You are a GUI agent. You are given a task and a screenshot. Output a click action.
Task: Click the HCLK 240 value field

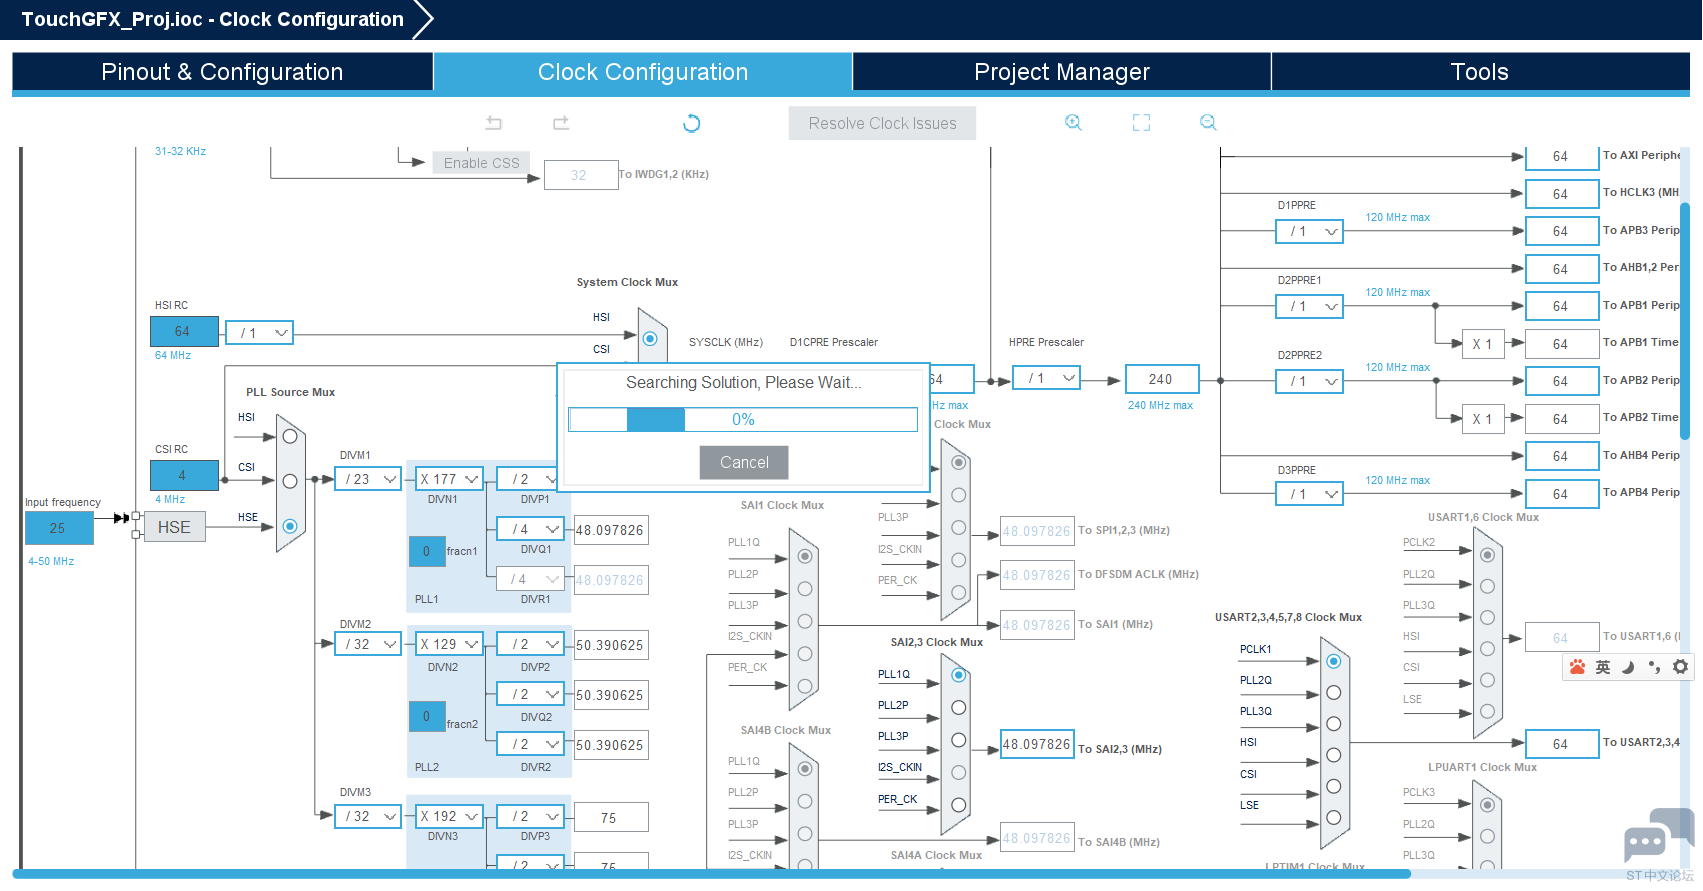1161,379
